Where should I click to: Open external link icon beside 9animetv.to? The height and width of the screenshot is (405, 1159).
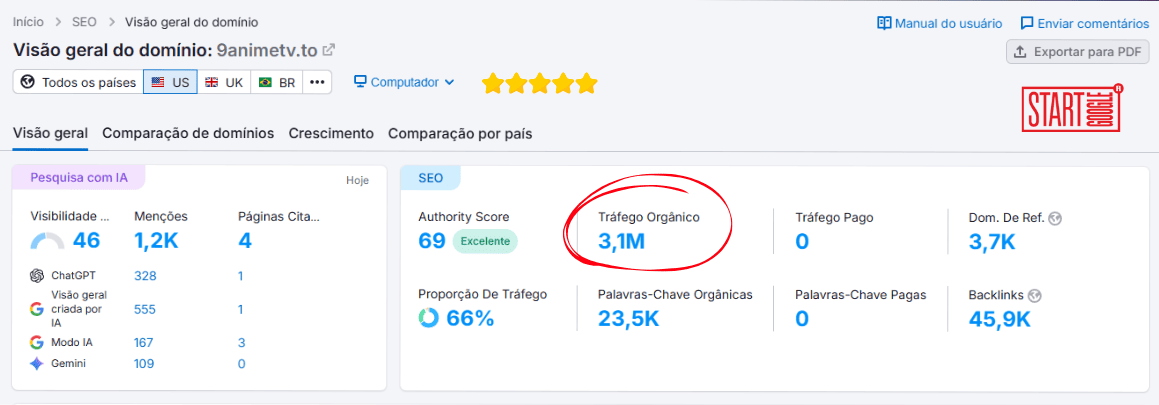pos(329,49)
